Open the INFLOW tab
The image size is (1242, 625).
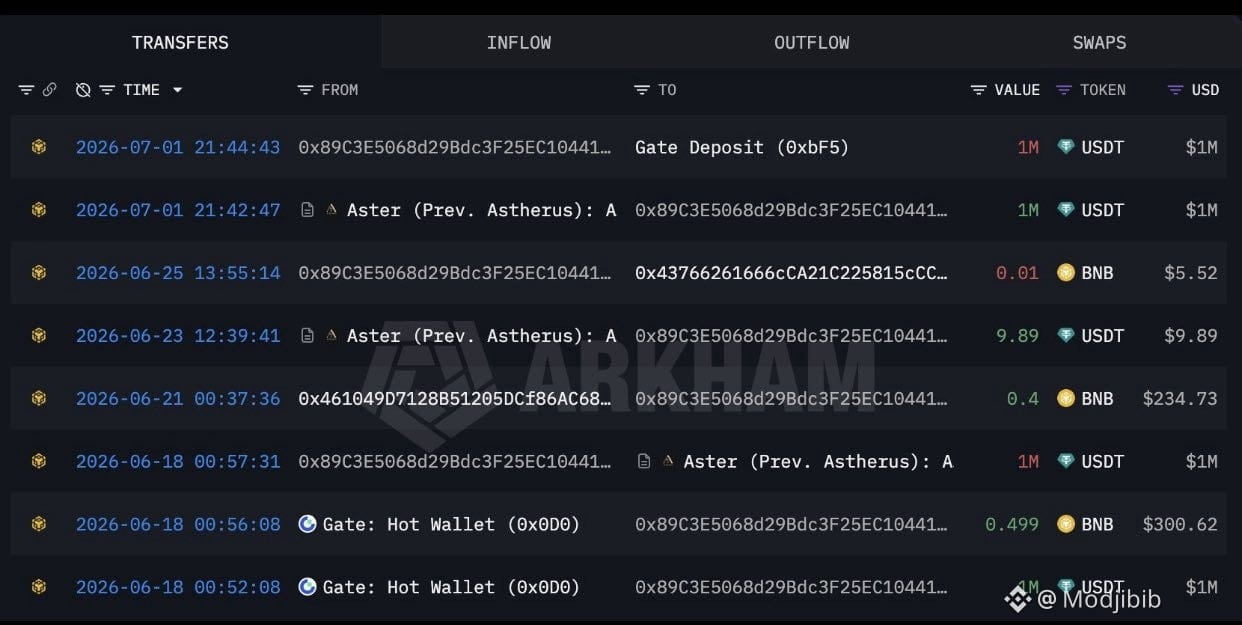click(518, 42)
